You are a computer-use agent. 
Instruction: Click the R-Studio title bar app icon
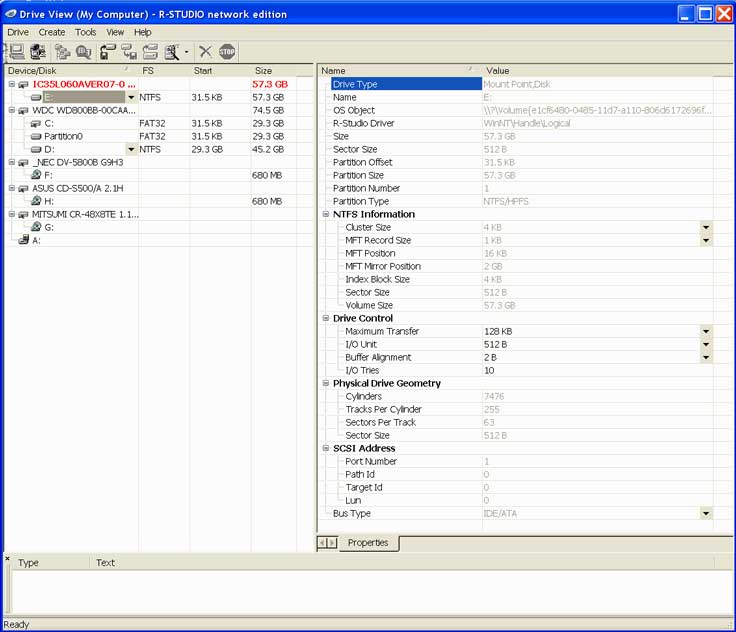(x=11, y=14)
